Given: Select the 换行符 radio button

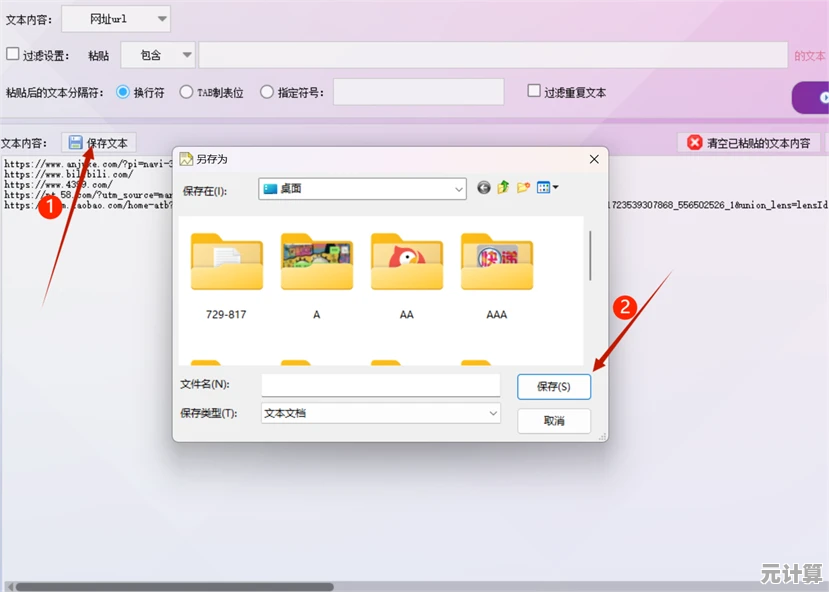Looking at the screenshot, I should [x=123, y=92].
